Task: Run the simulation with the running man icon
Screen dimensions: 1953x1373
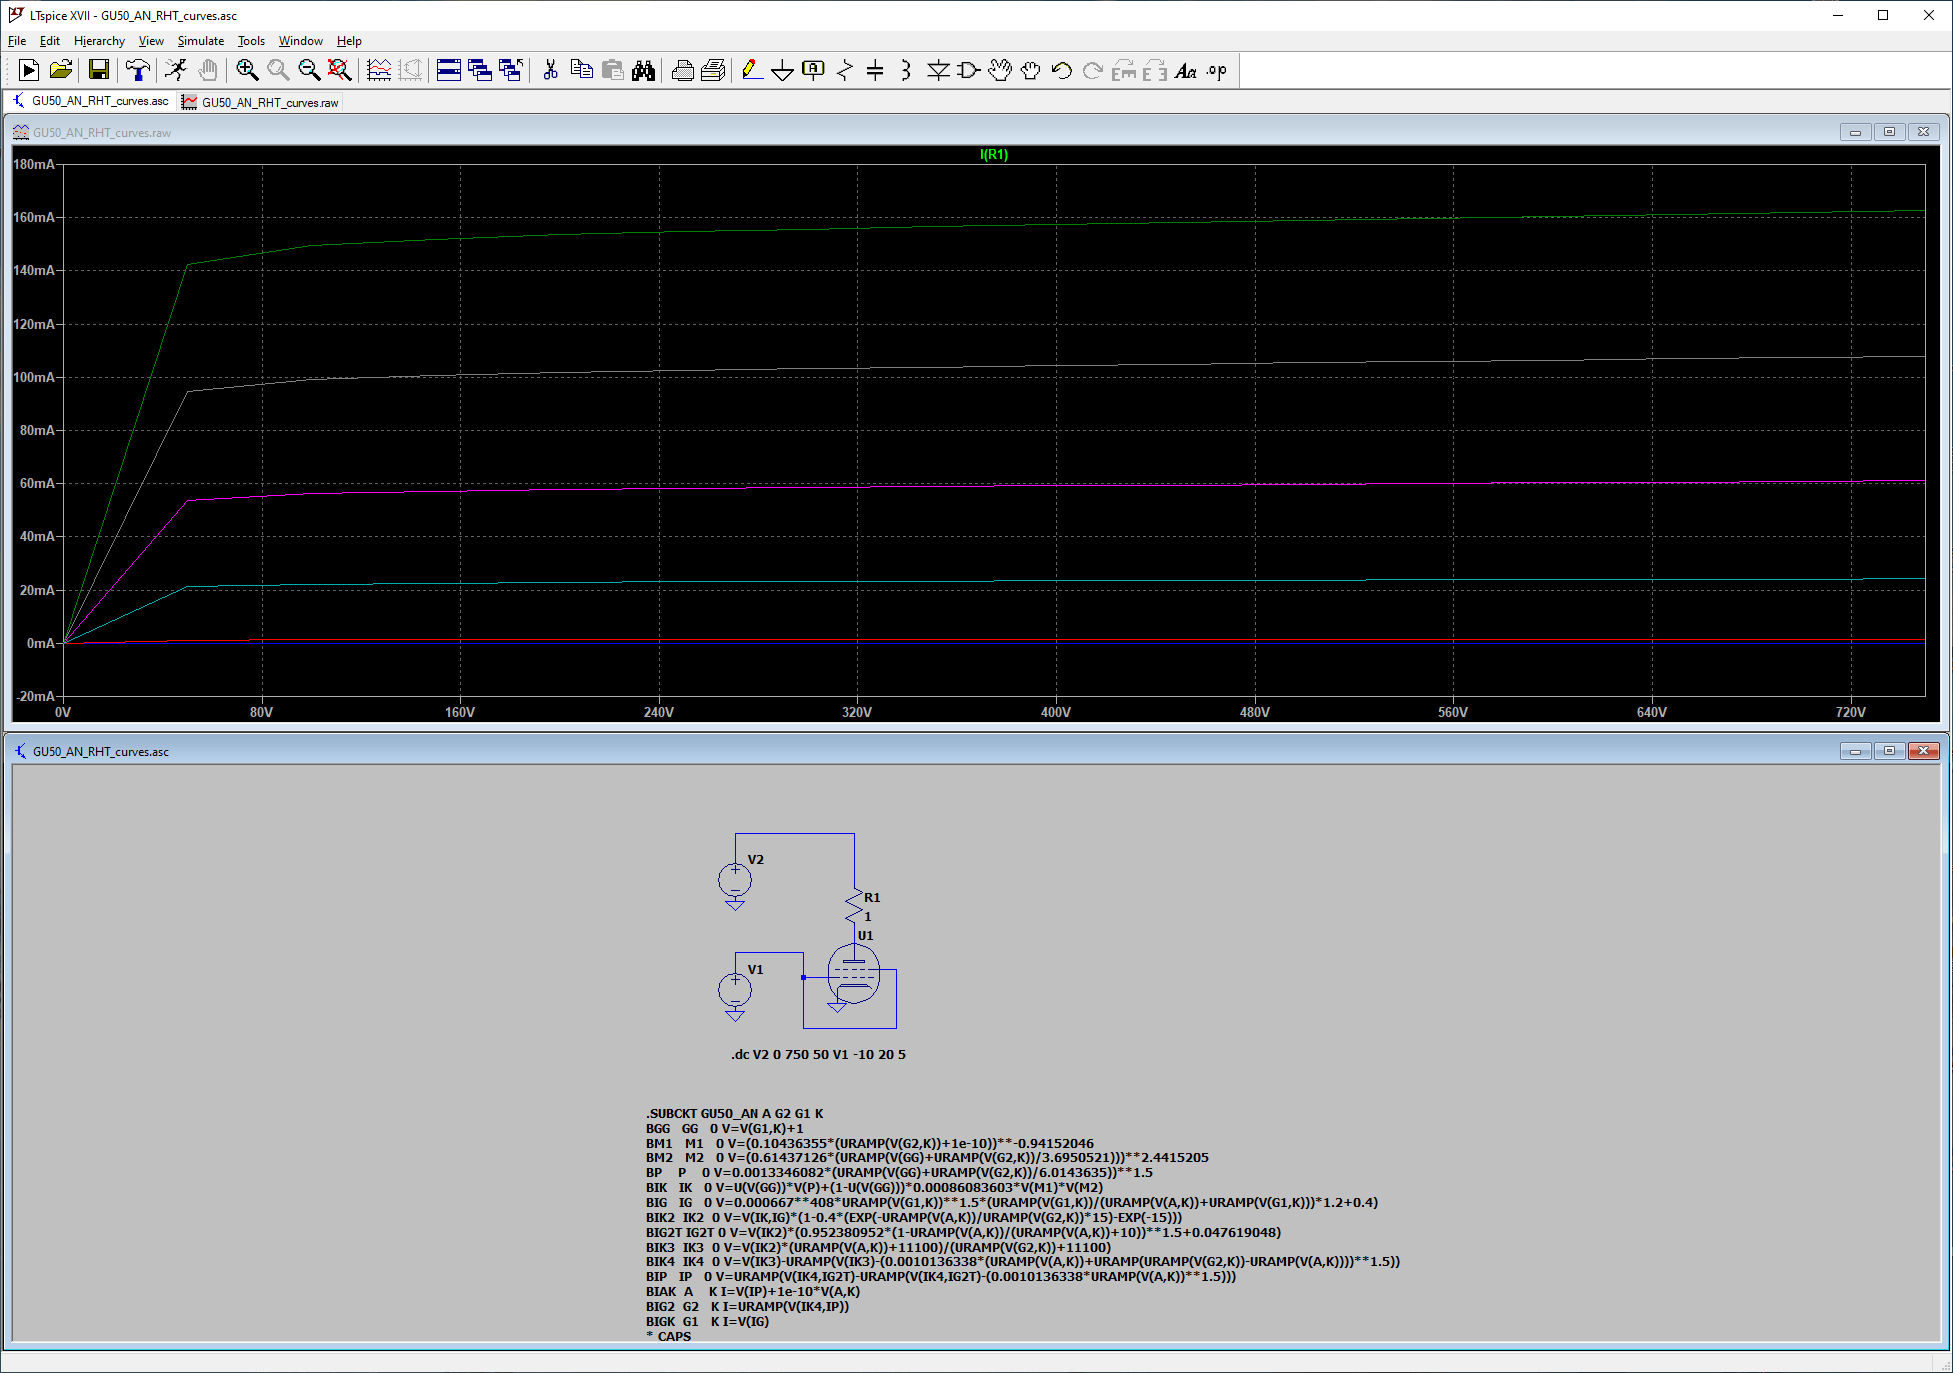Action: coord(176,70)
